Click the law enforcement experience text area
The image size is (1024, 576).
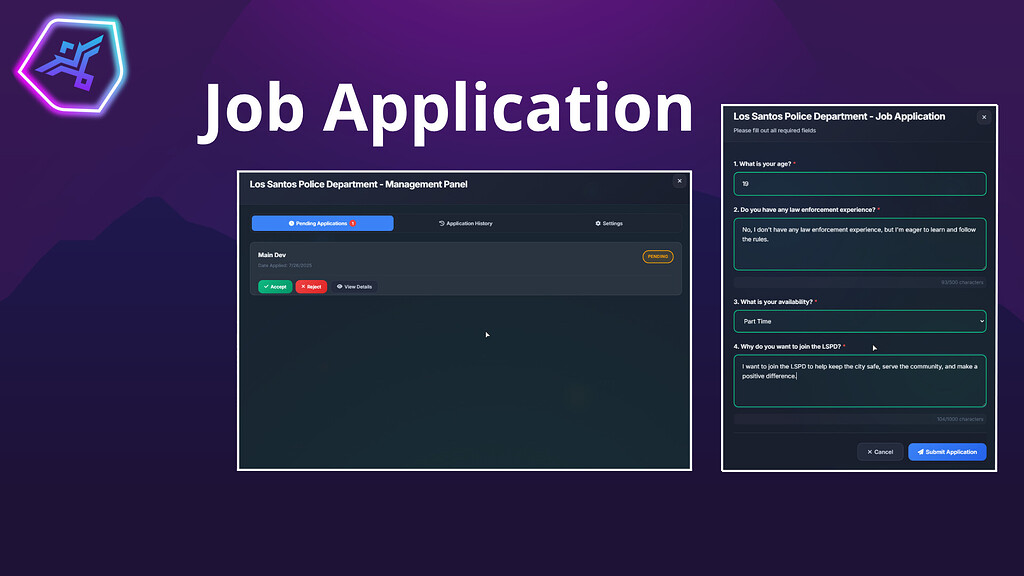pyautogui.click(x=859, y=244)
